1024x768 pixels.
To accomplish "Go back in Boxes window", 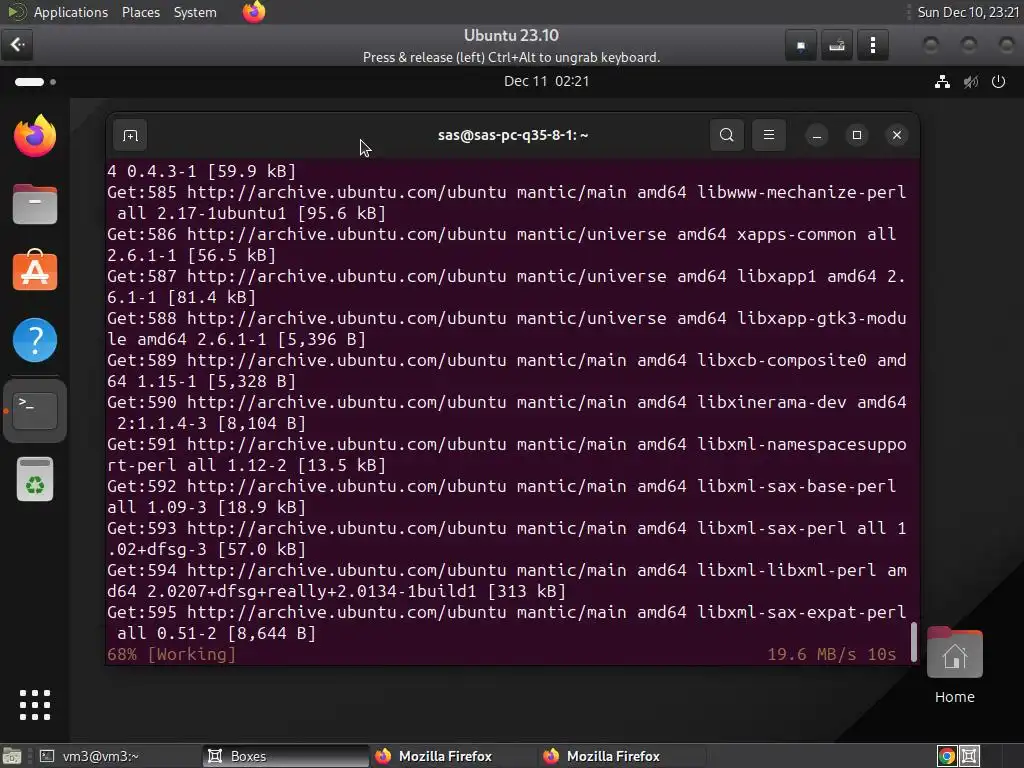I will coord(17,44).
